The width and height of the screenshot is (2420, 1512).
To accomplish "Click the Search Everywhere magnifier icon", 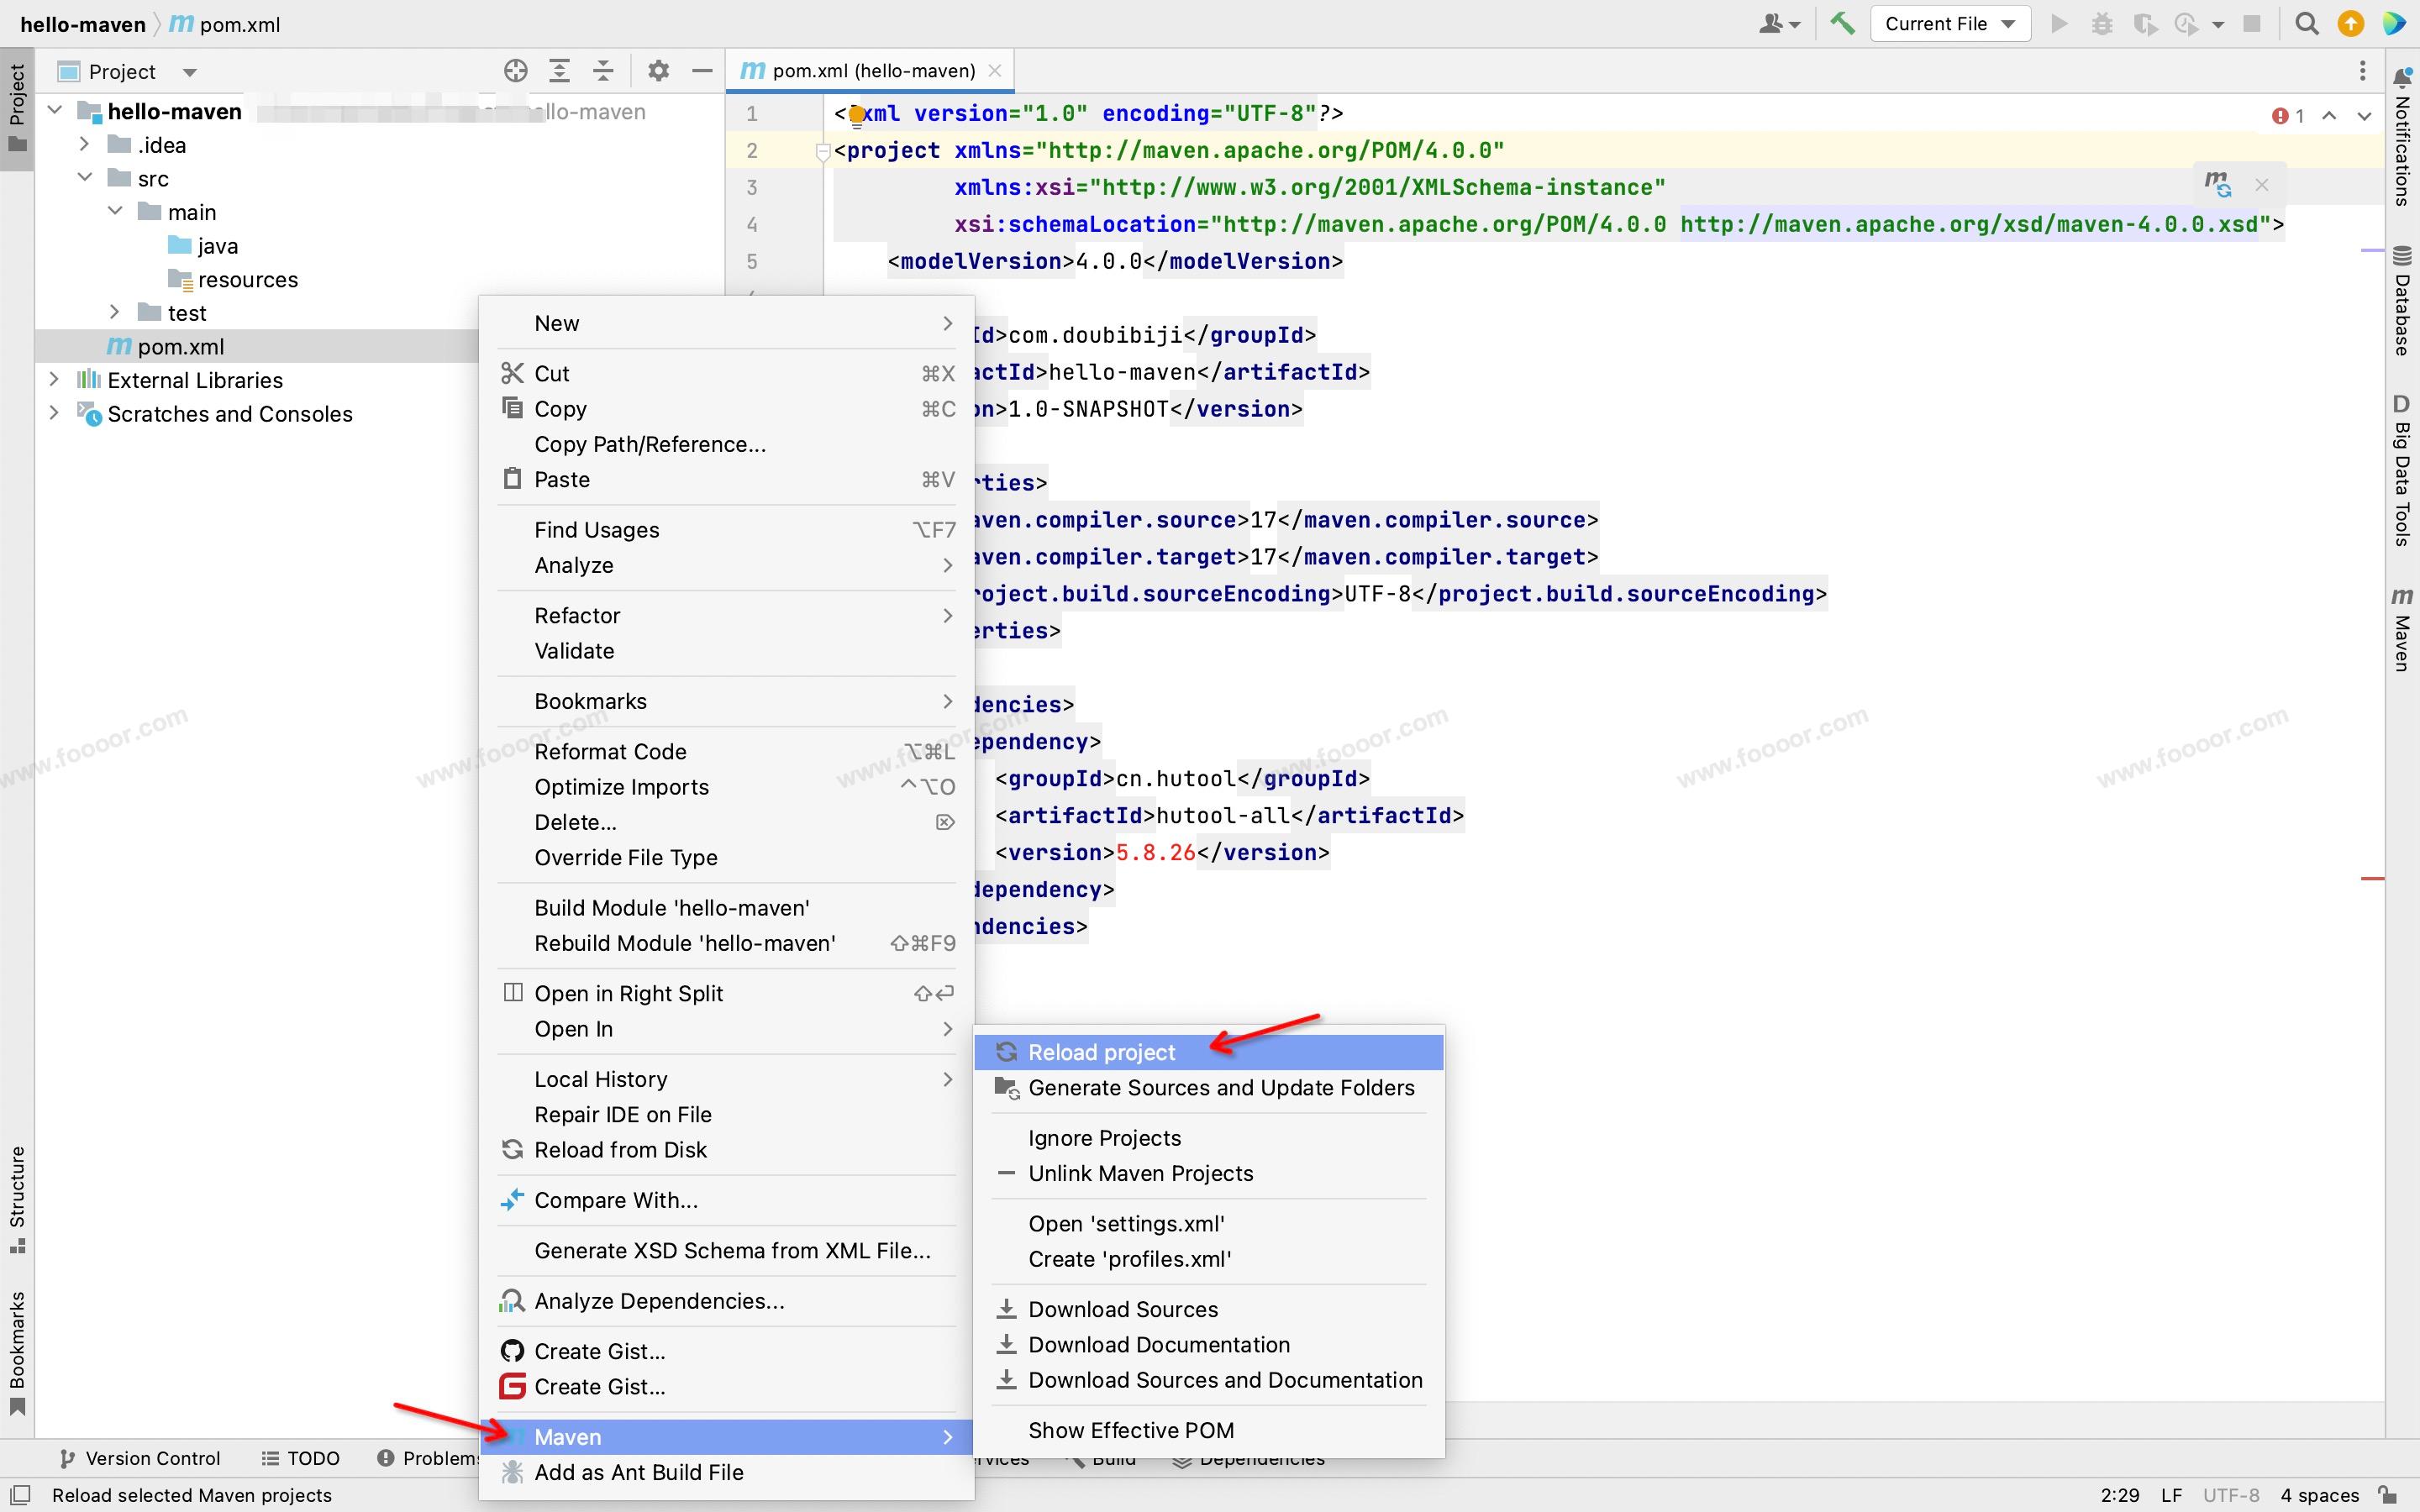I will 2307,24.
